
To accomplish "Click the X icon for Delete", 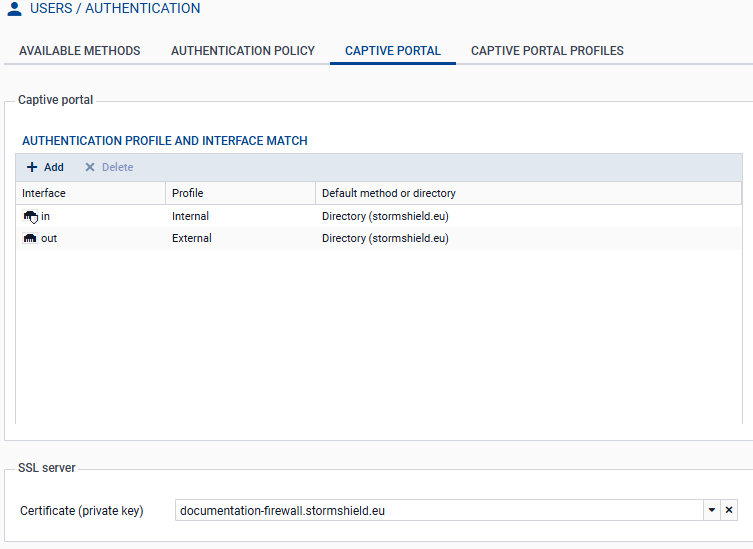I will (x=90, y=167).
